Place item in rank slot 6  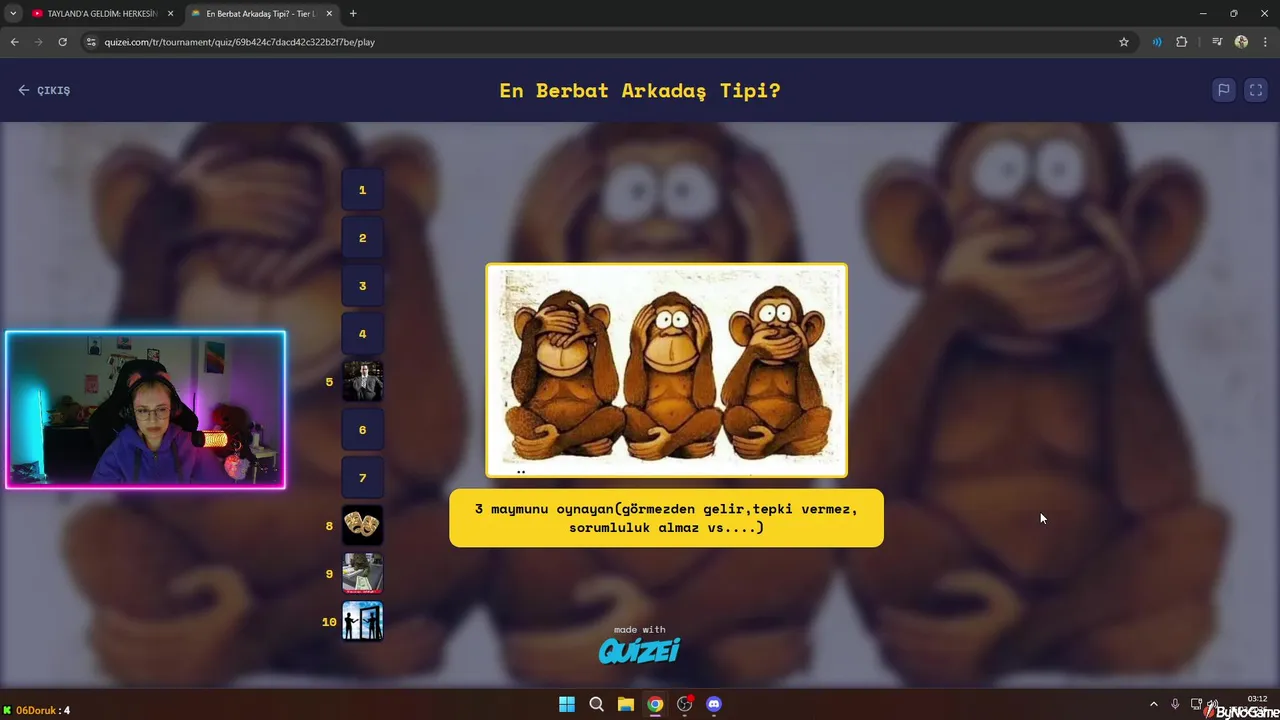362,430
